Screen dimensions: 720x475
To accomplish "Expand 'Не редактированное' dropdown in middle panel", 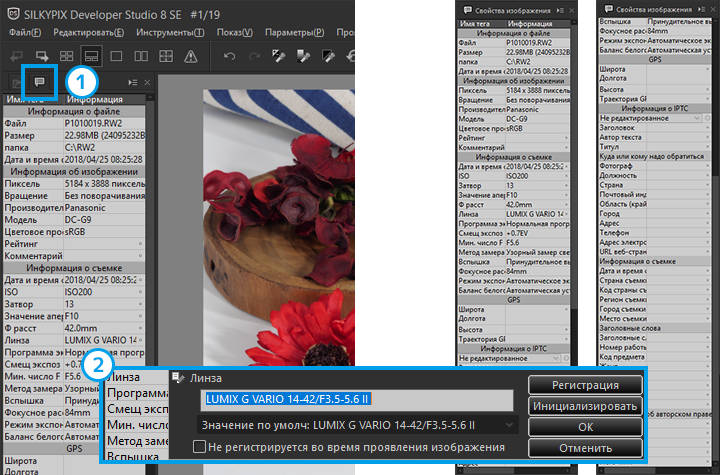I will pyautogui.click(x=556, y=358).
